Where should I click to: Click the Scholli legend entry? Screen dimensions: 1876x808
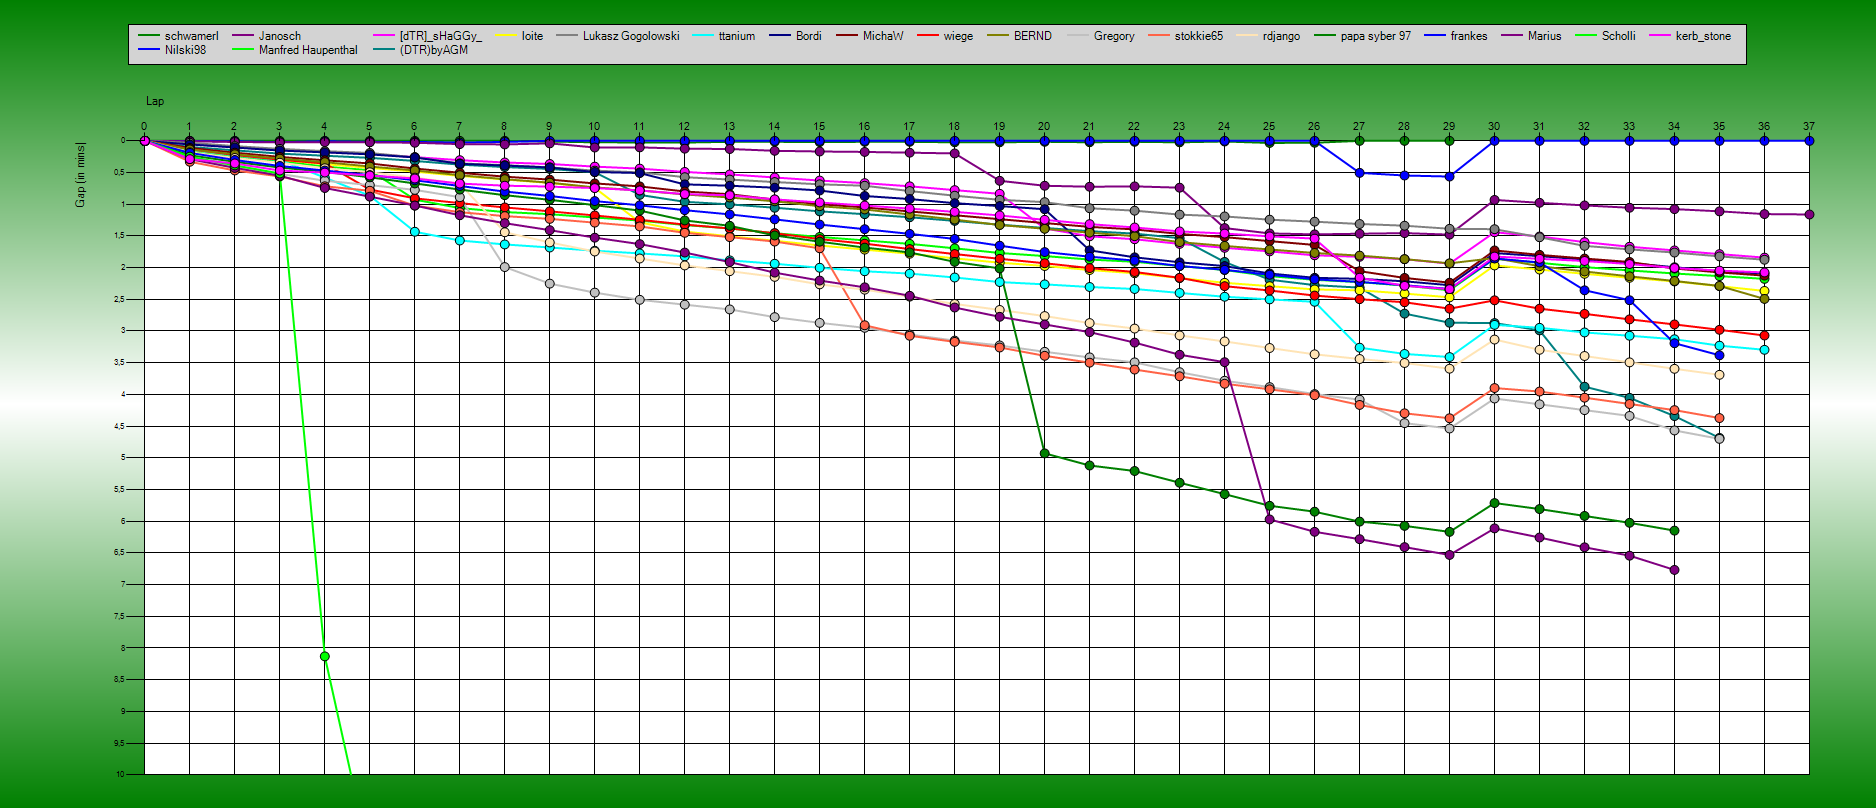pyautogui.click(x=1605, y=36)
